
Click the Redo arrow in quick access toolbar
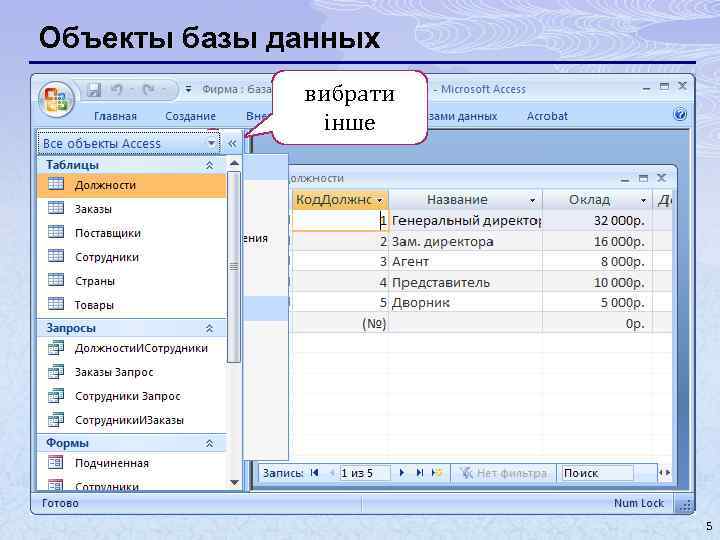coord(149,90)
